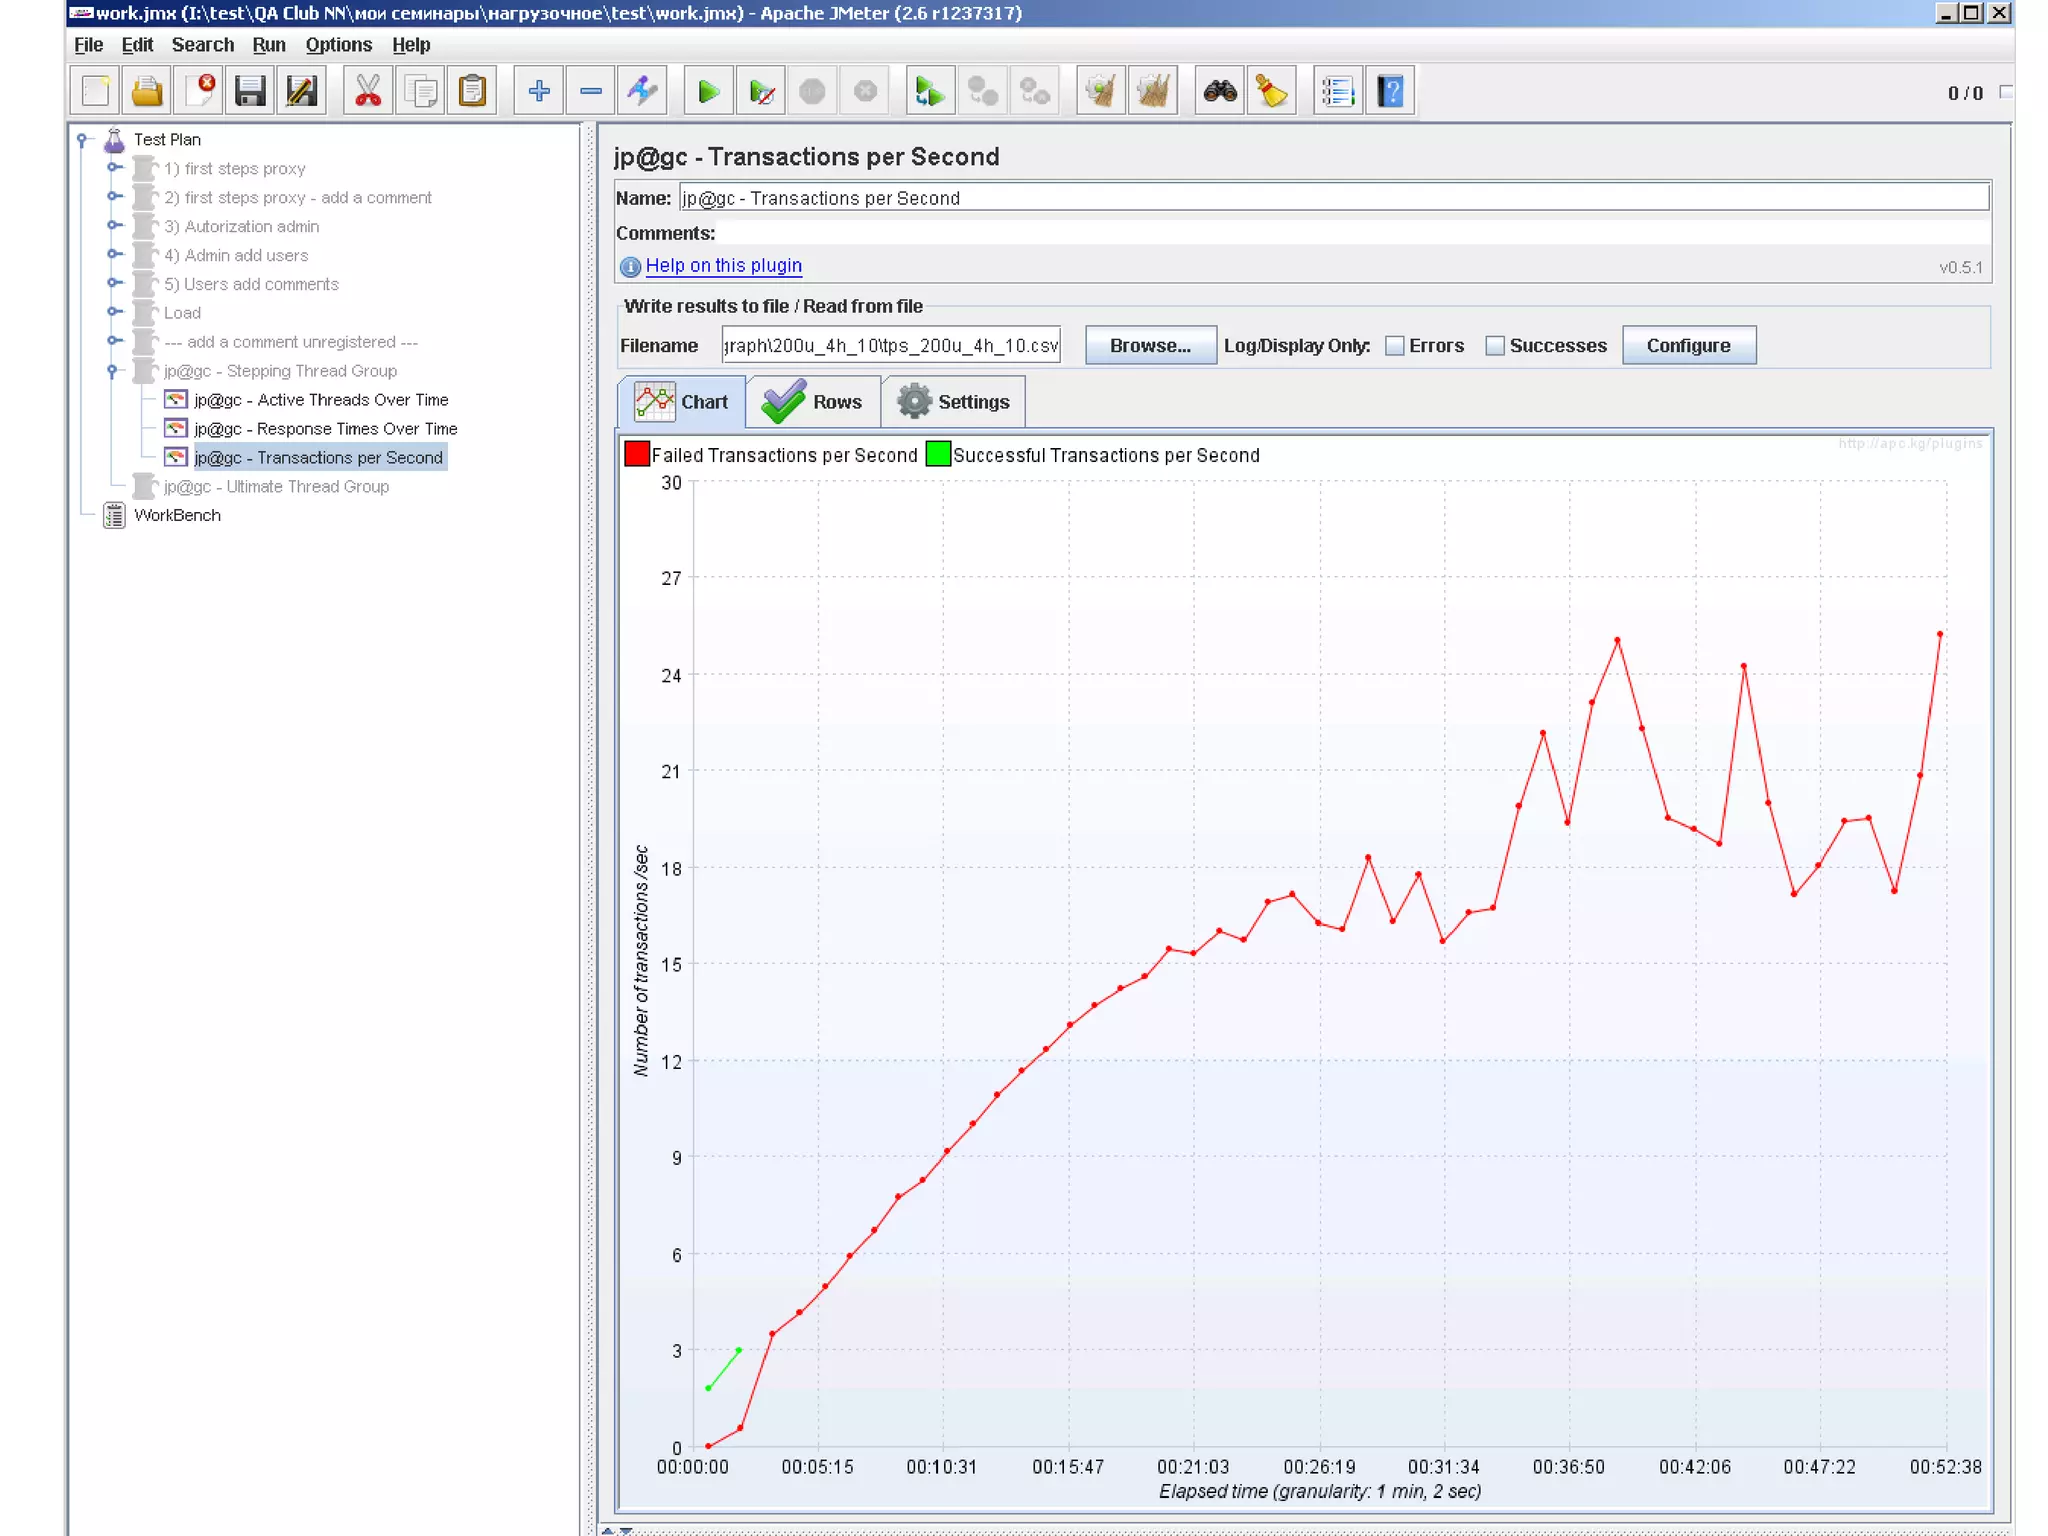Enable the Successes only checkbox
This screenshot has width=2048, height=1536.
[x=1495, y=346]
